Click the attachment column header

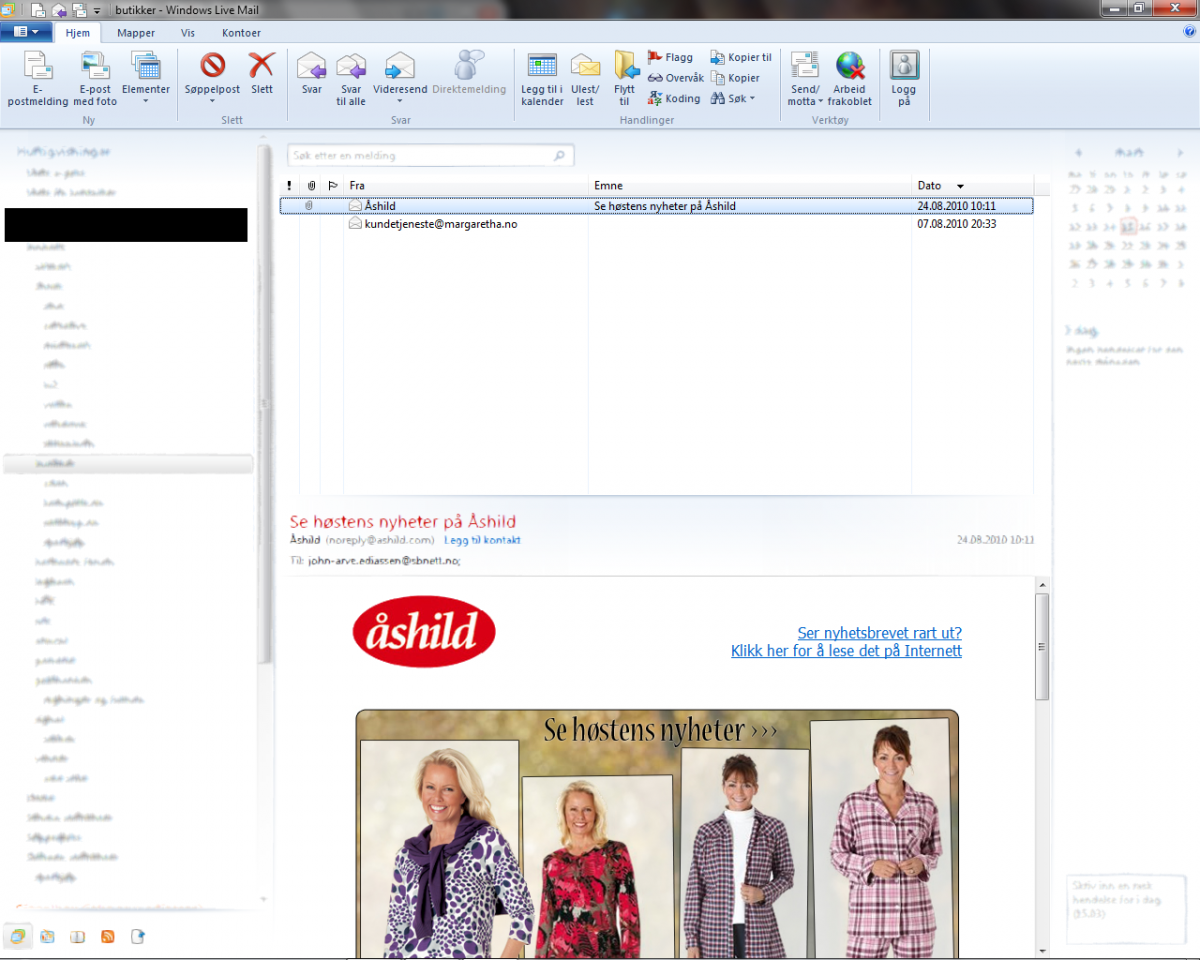[x=311, y=186]
